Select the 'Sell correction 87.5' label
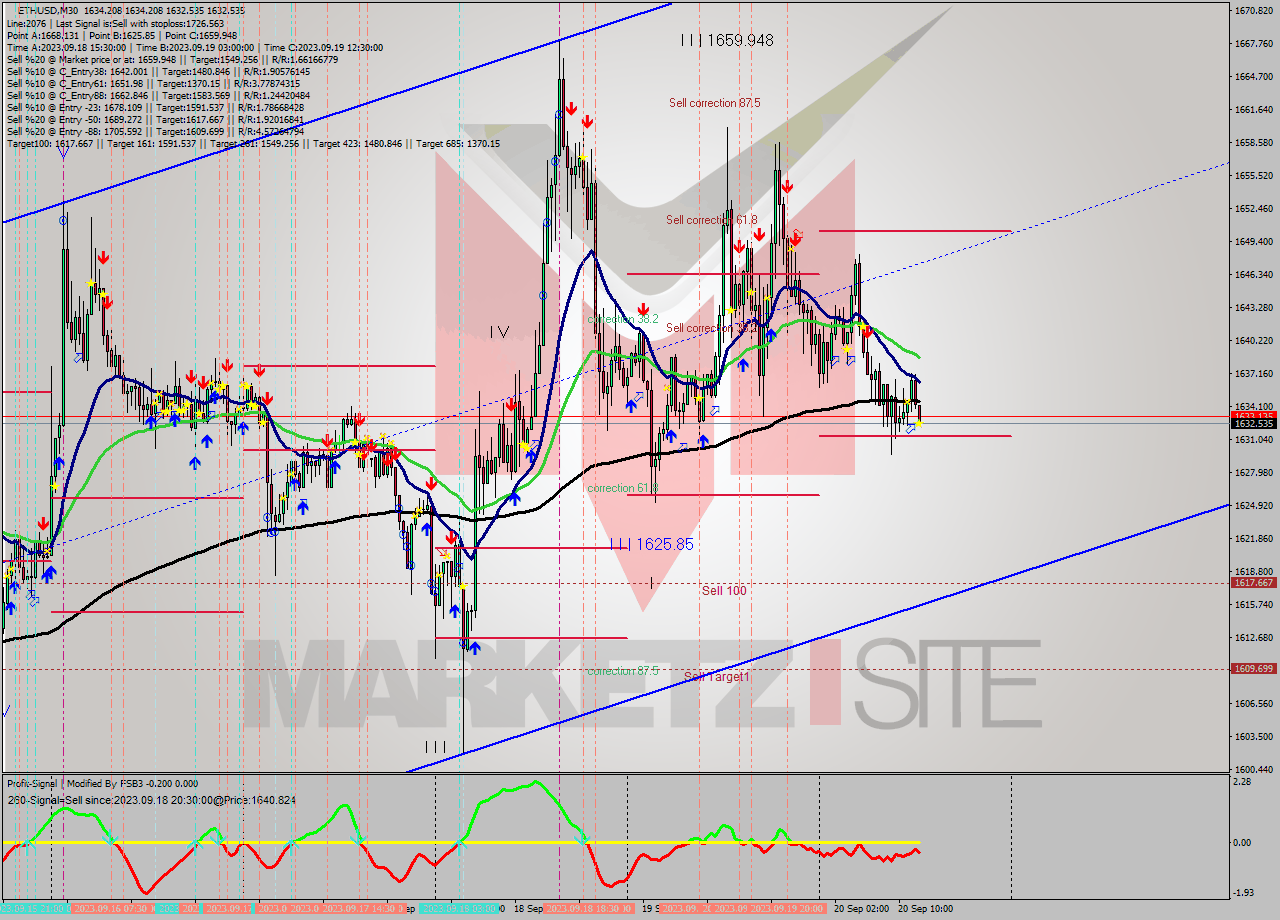Viewport: 1280px width, 920px height. click(x=714, y=103)
